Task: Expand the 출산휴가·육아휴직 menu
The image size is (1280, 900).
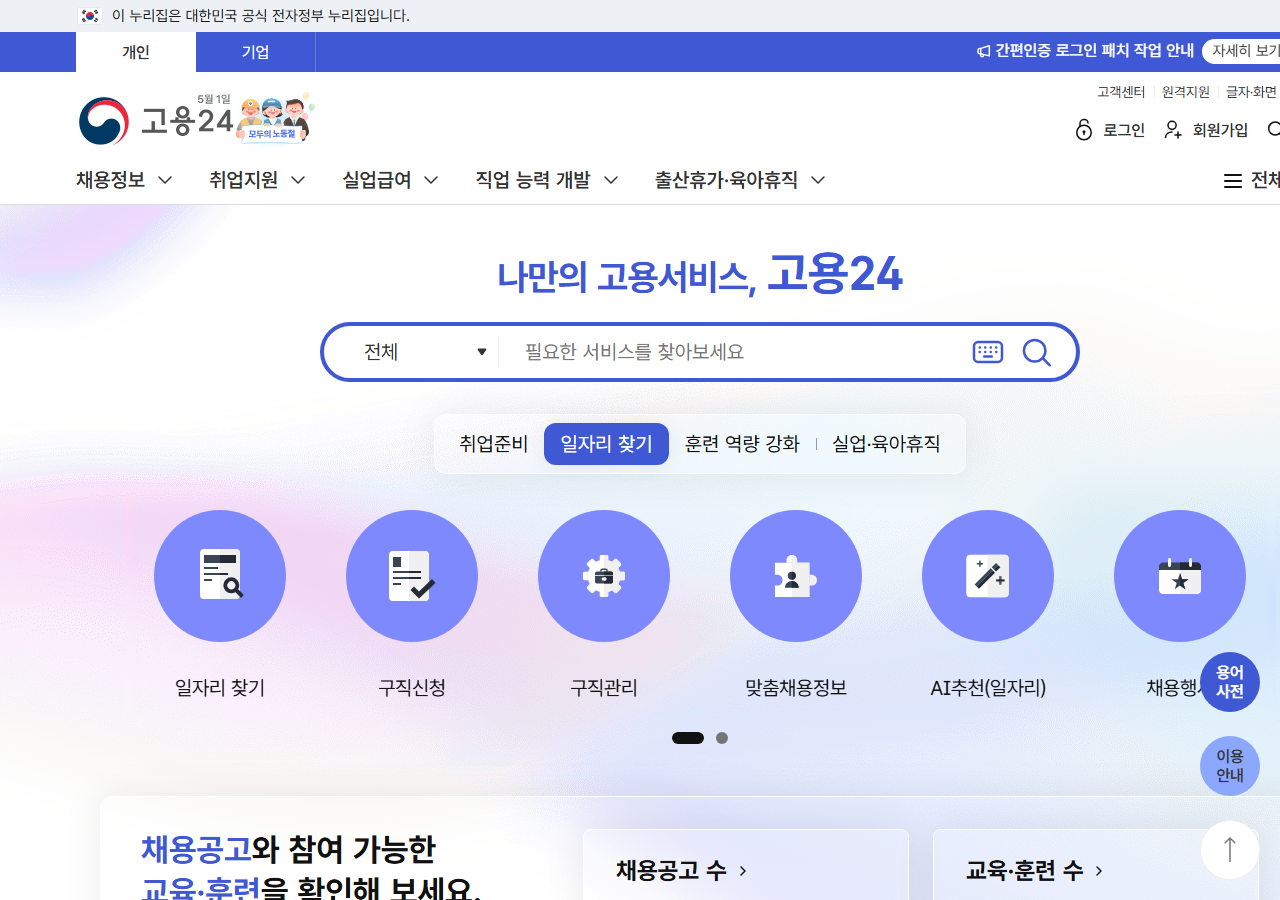Action: (x=740, y=180)
